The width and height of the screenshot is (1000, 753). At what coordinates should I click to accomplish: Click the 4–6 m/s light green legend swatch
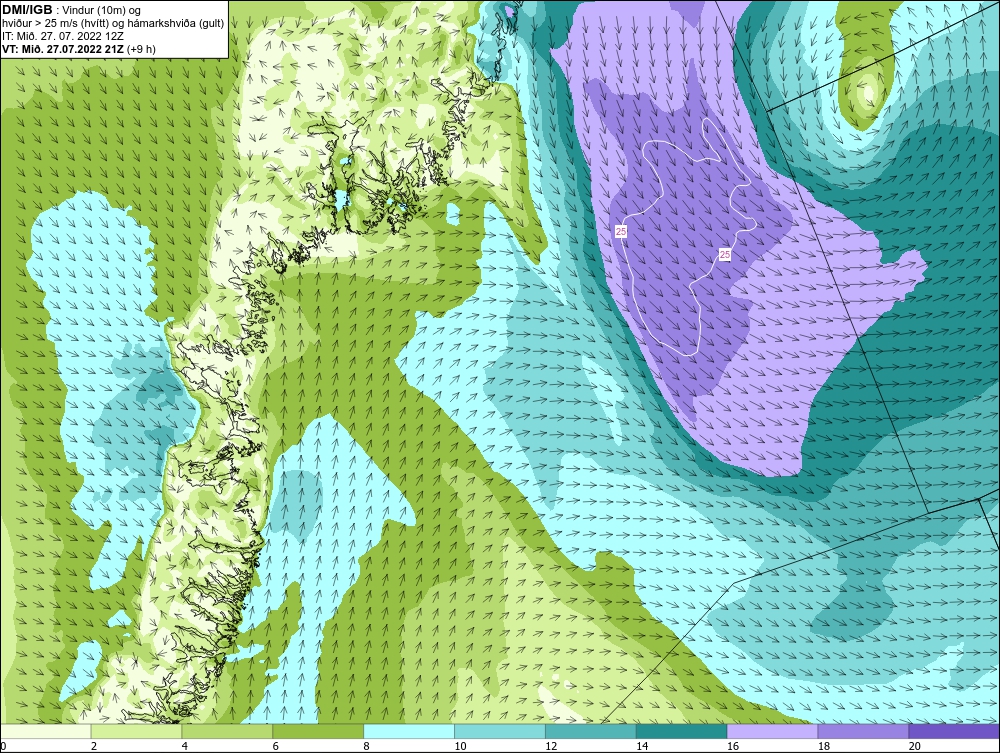227,731
